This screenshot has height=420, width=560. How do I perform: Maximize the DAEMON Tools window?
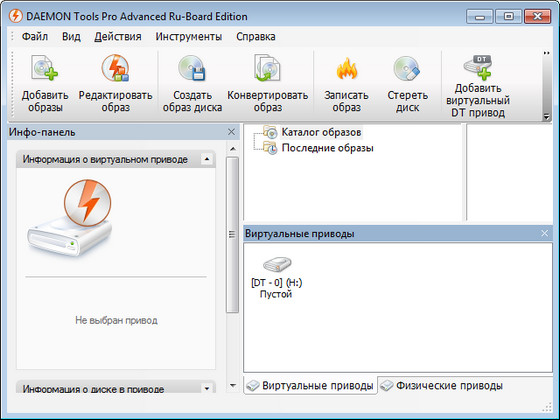click(509, 16)
